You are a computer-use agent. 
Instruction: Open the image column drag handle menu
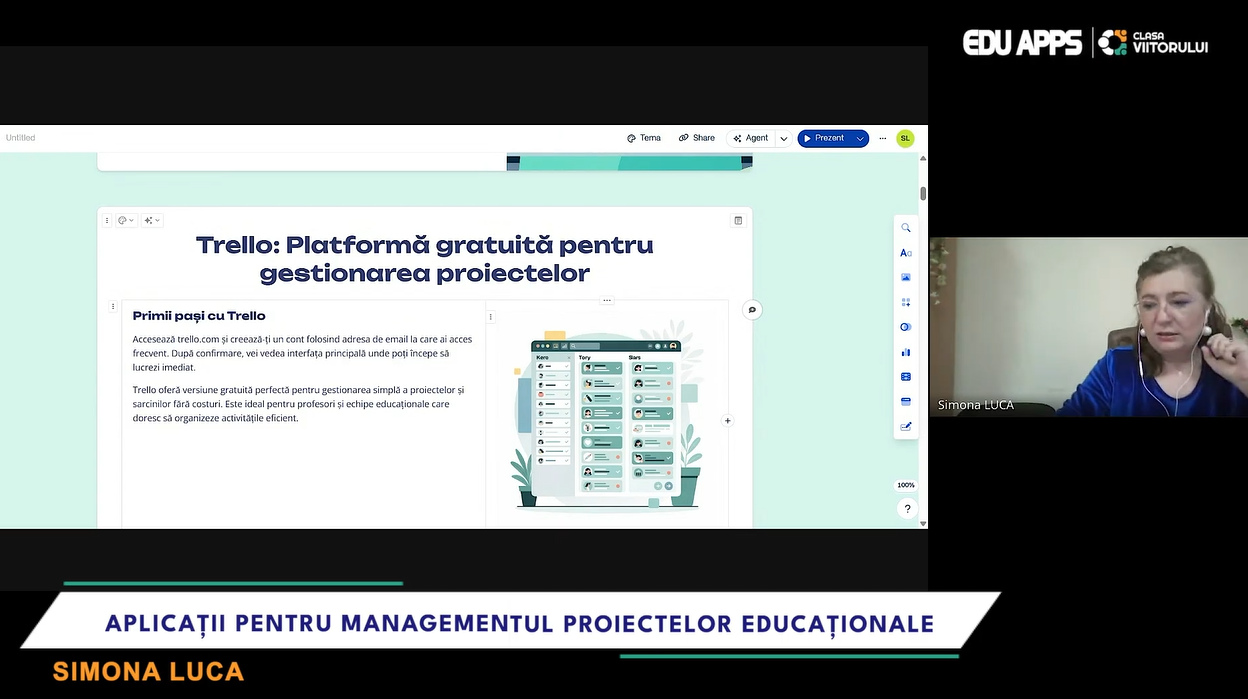[491, 317]
